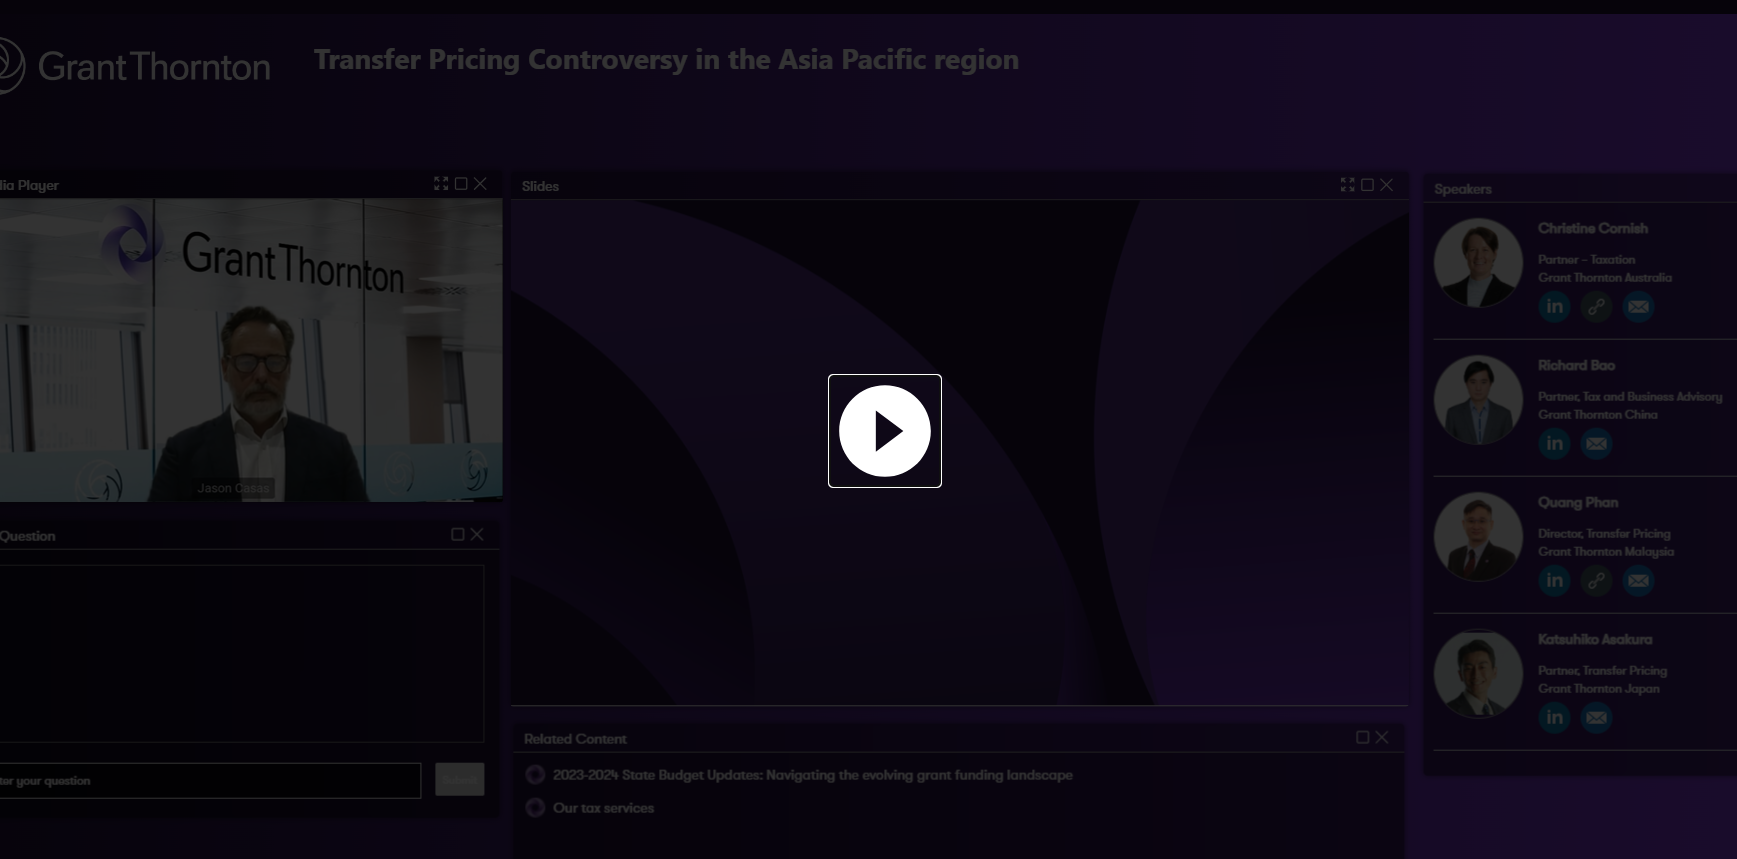Open 2023-2024 State Budget Updates link
This screenshot has height=859, width=1737.
point(812,775)
